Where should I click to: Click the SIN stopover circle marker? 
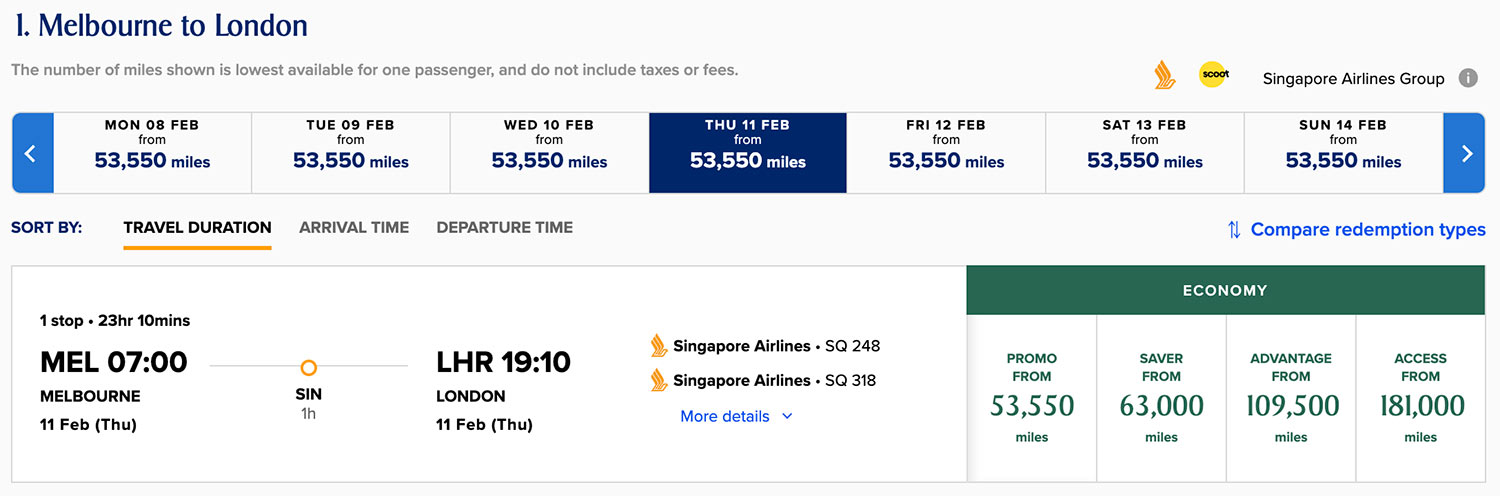point(309,367)
